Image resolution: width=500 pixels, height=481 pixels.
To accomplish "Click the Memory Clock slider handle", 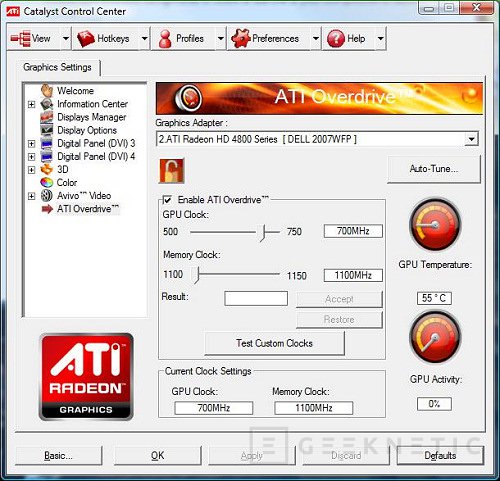I will tap(197, 275).
